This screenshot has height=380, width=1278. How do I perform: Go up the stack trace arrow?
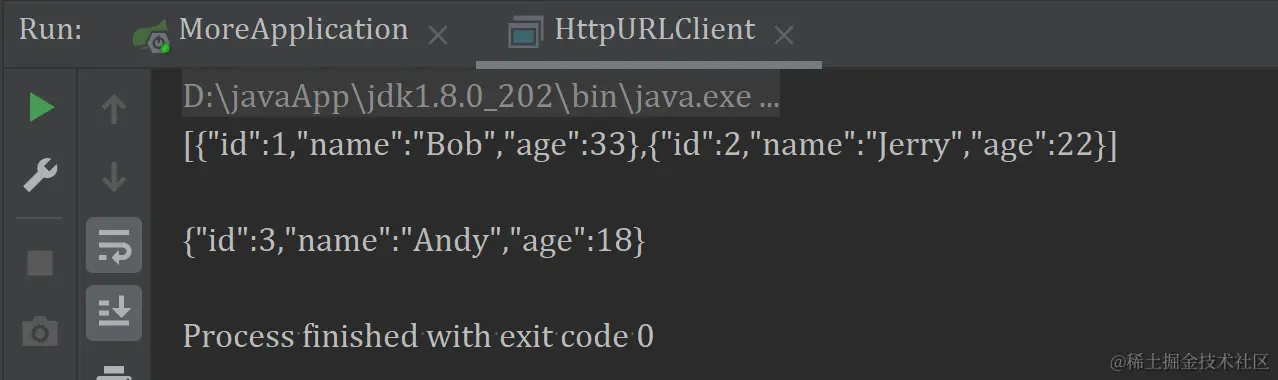(x=114, y=108)
